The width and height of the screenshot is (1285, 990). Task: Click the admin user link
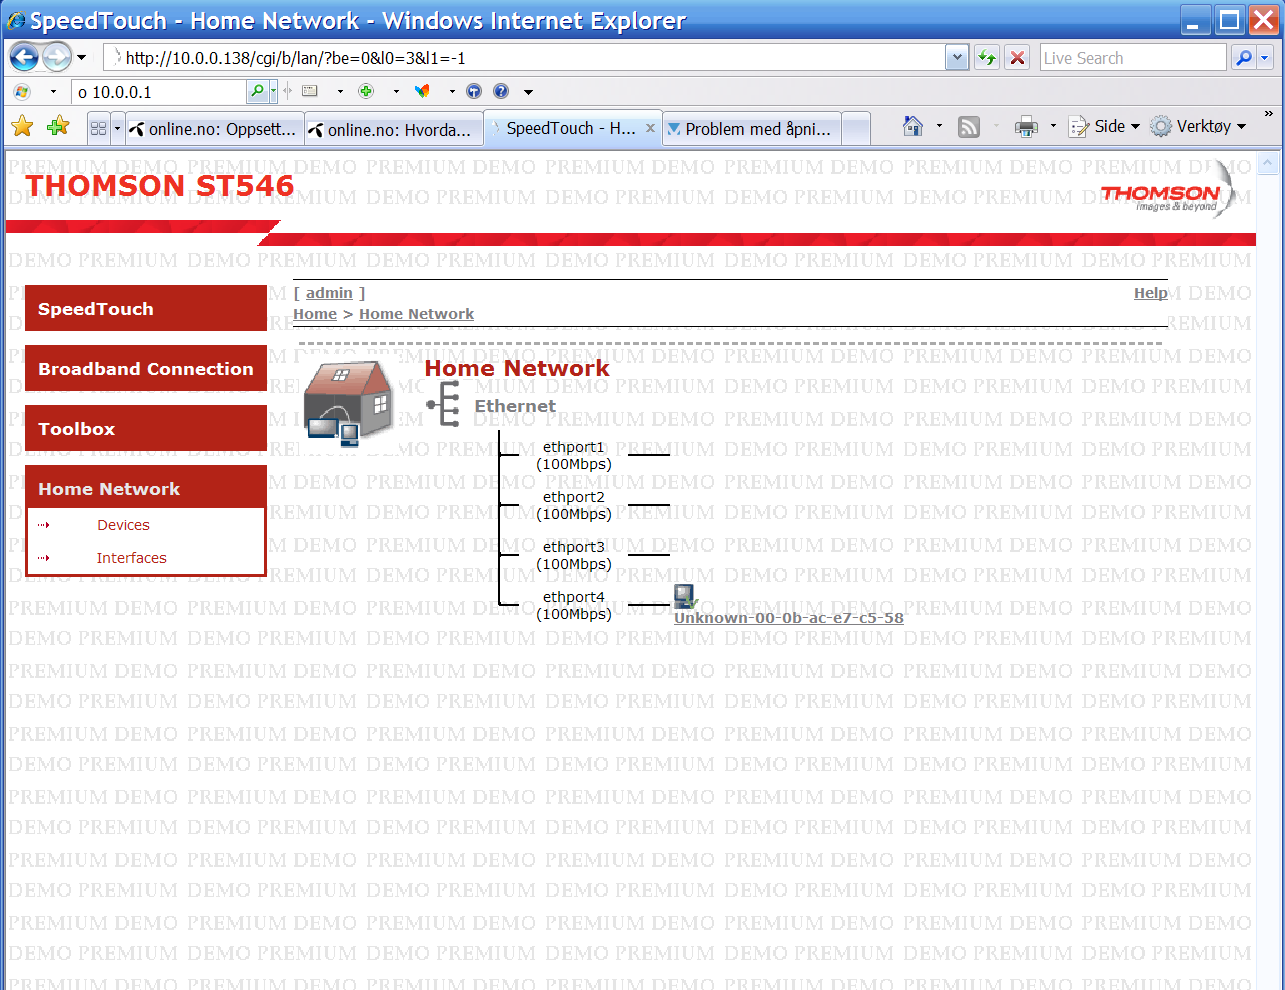click(329, 293)
